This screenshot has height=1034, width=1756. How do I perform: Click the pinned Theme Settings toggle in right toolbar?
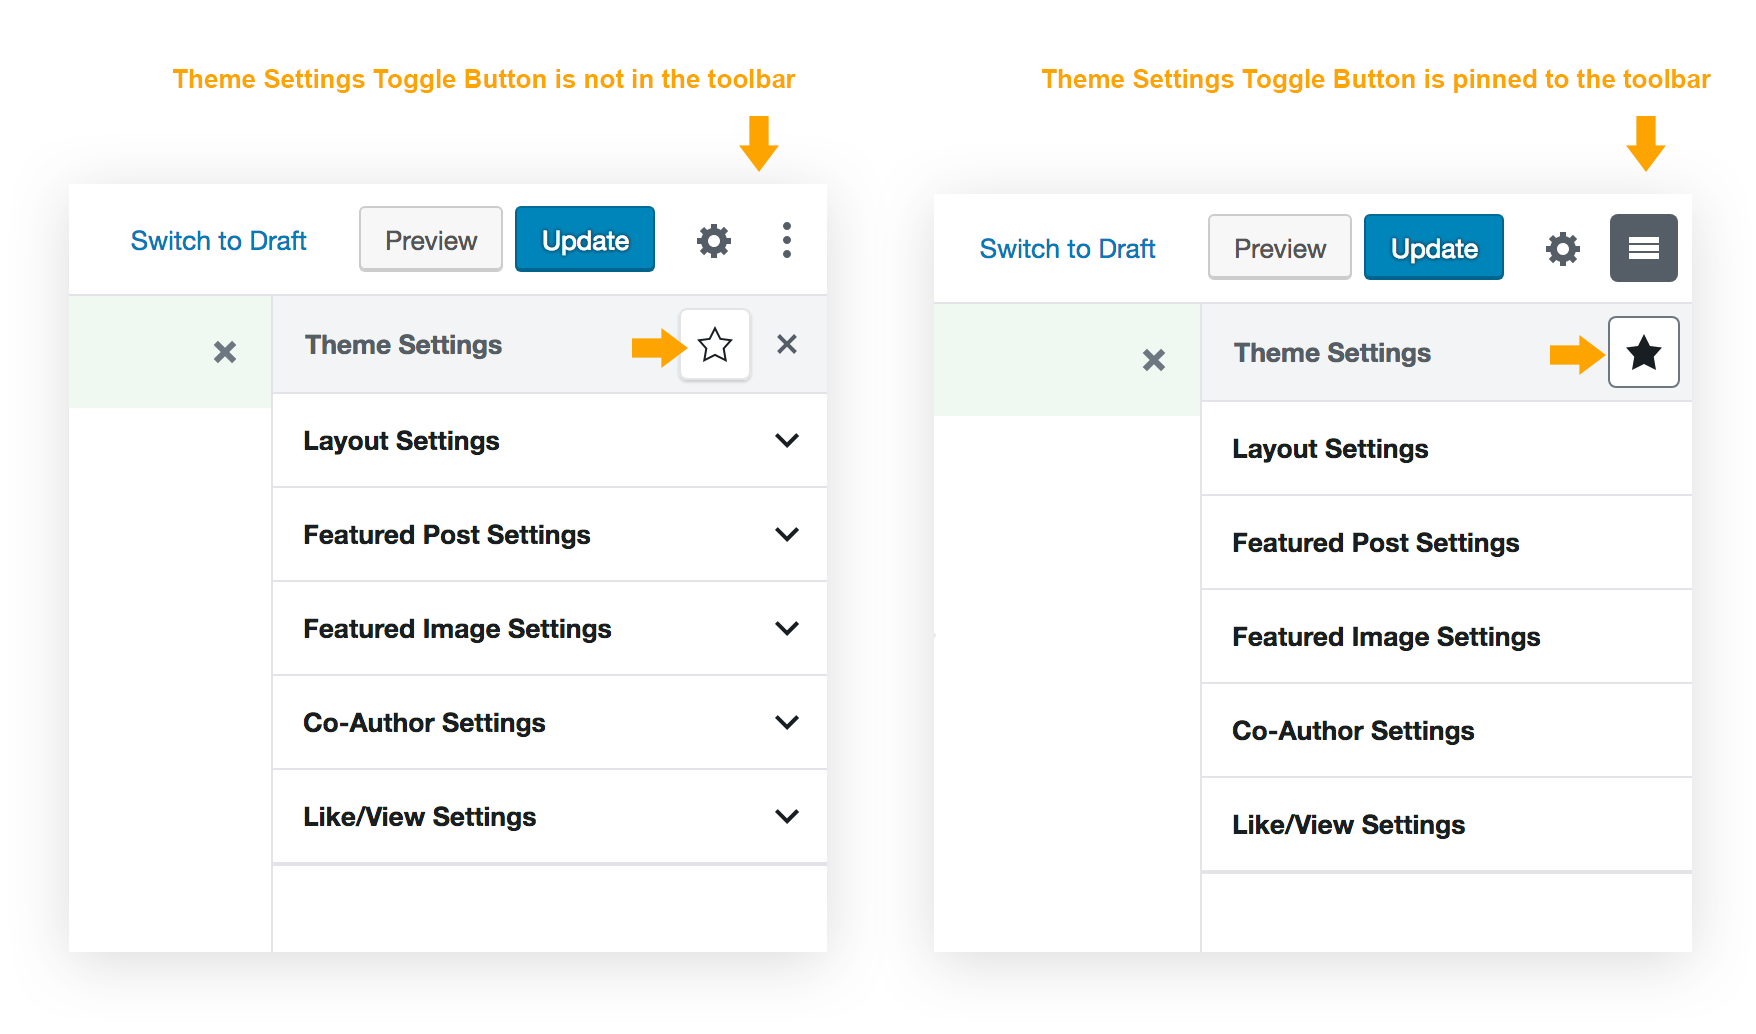coord(1644,248)
